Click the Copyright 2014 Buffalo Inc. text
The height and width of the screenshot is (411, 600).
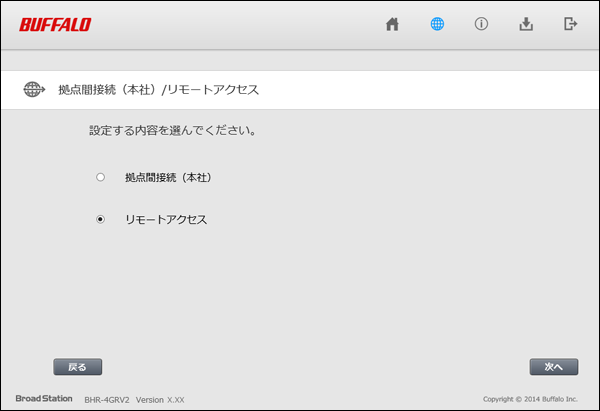pyautogui.click(x=530, y=399)
